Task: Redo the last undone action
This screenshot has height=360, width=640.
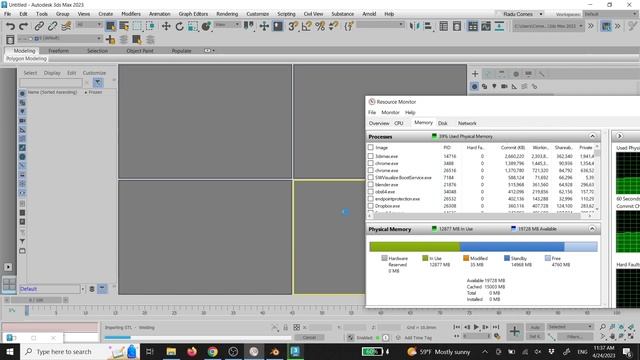Action: click(x=24, y=27)
